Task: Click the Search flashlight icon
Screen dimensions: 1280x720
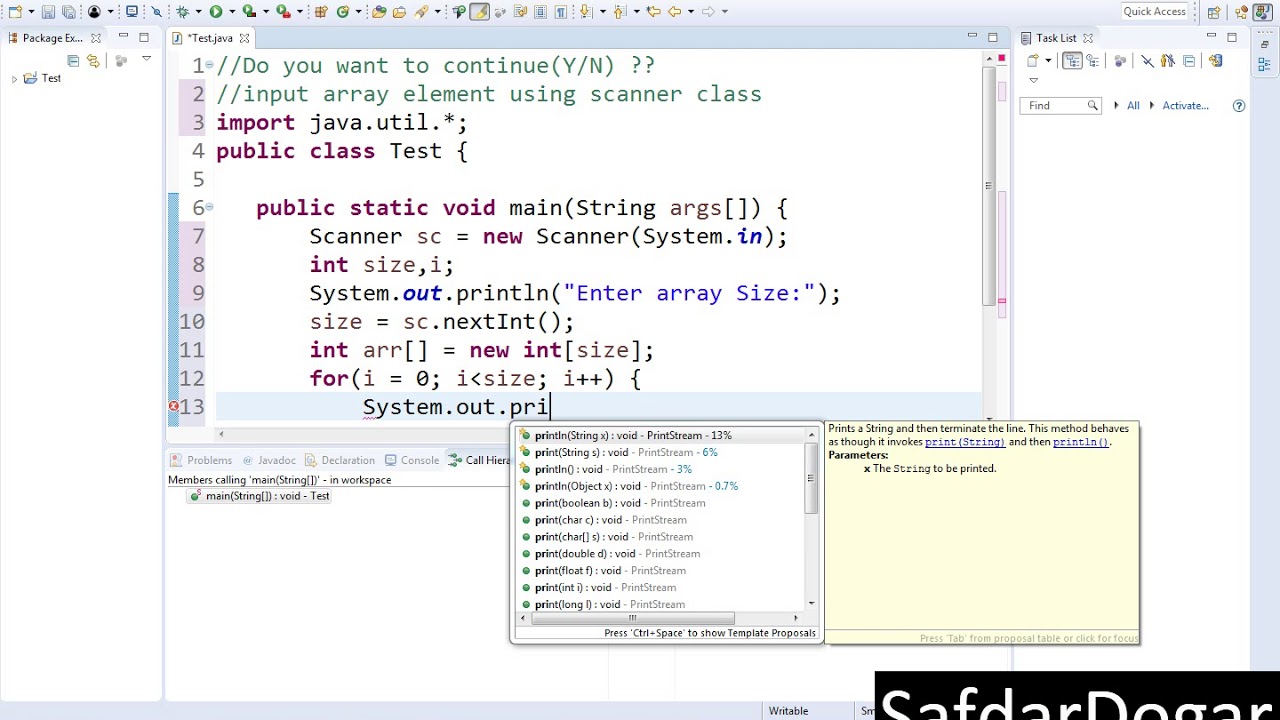Action: click(x=421, y=12)
